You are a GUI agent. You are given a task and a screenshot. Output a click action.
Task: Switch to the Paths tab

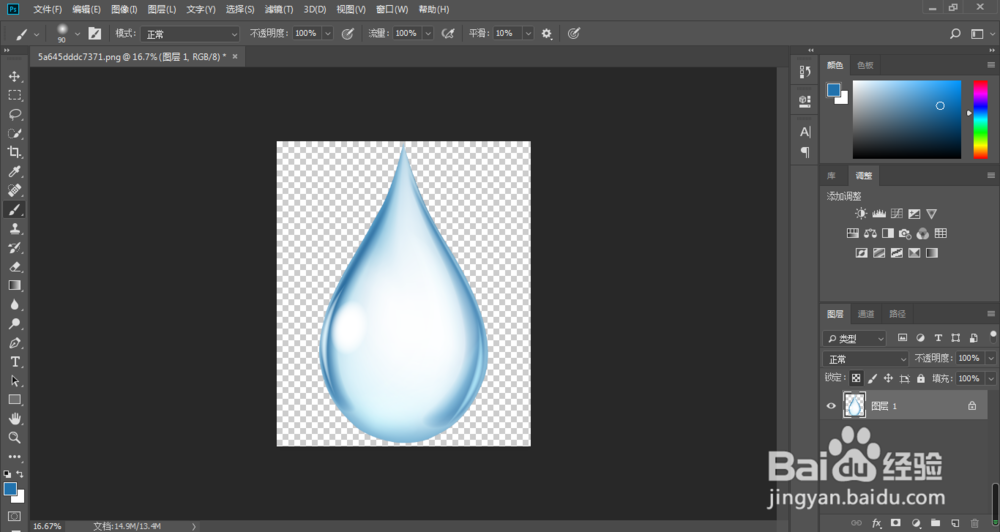[x=897, y=314]
